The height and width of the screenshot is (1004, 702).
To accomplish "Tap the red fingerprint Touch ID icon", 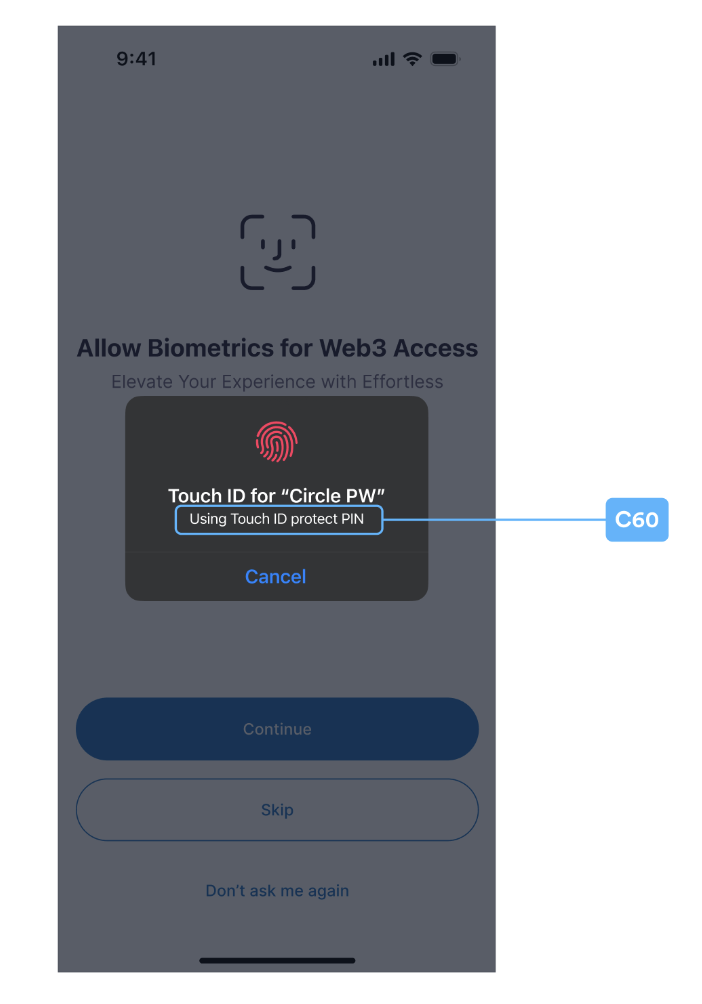I will (277, 442).
